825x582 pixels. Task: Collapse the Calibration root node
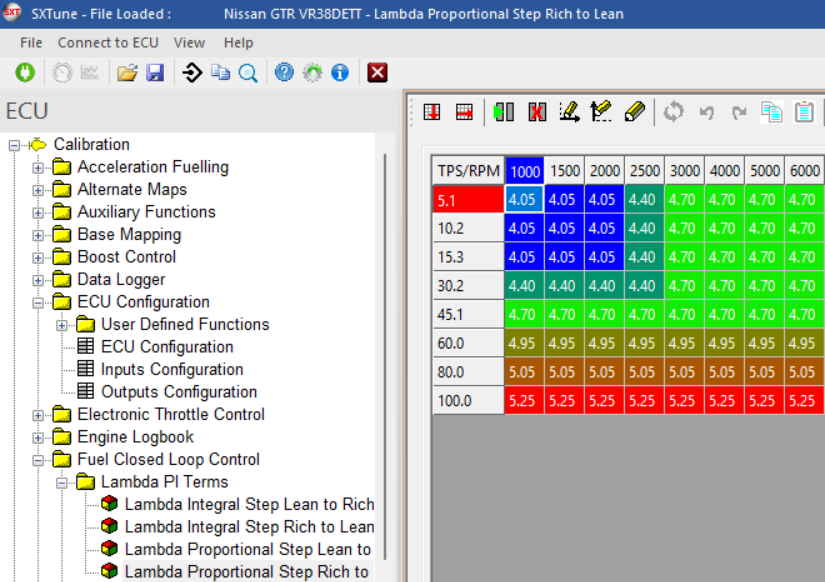click(x=14, y=145)
